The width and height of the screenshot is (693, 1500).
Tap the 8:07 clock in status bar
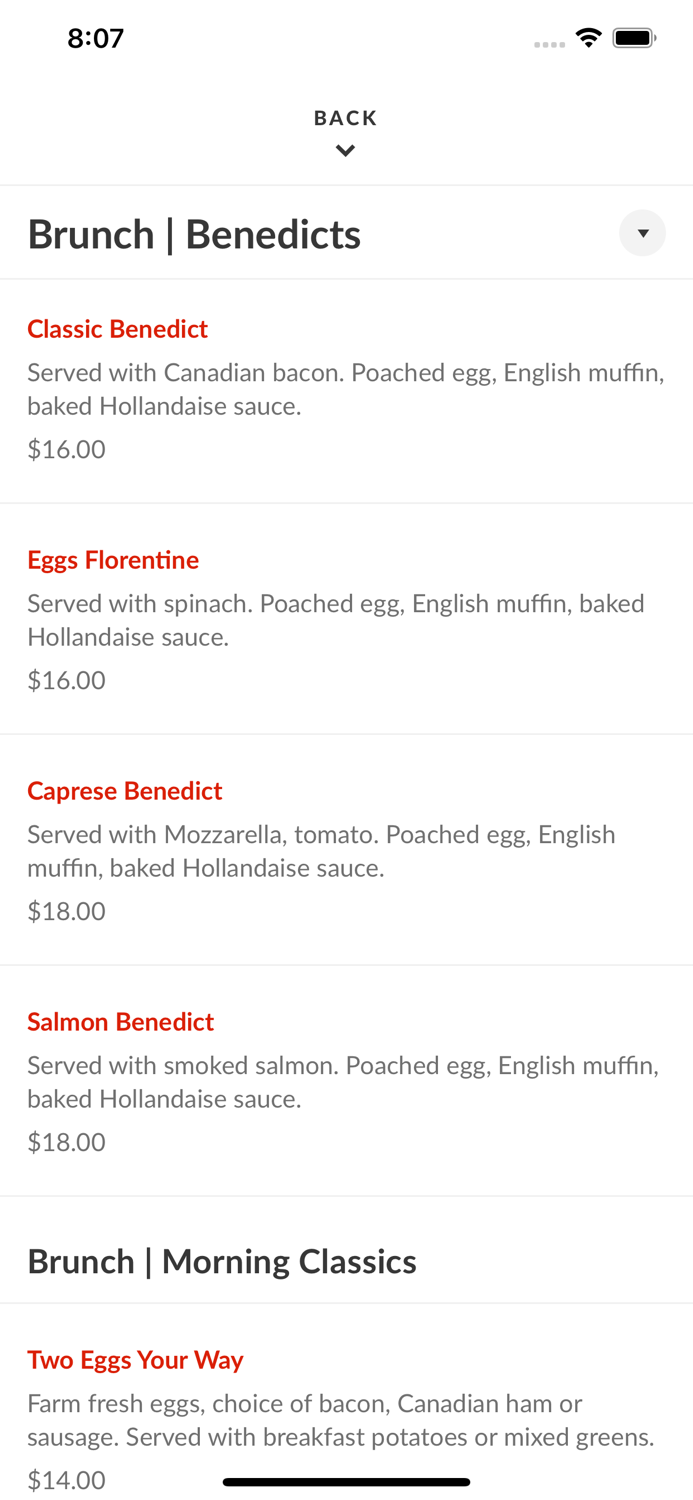point(95,38)
